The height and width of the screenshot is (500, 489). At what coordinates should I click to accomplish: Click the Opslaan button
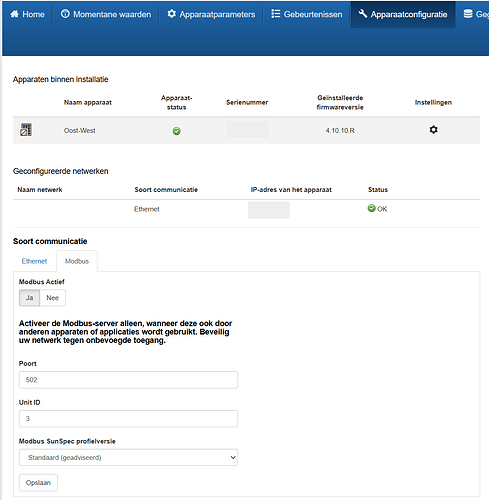click(x=38, y=482)
